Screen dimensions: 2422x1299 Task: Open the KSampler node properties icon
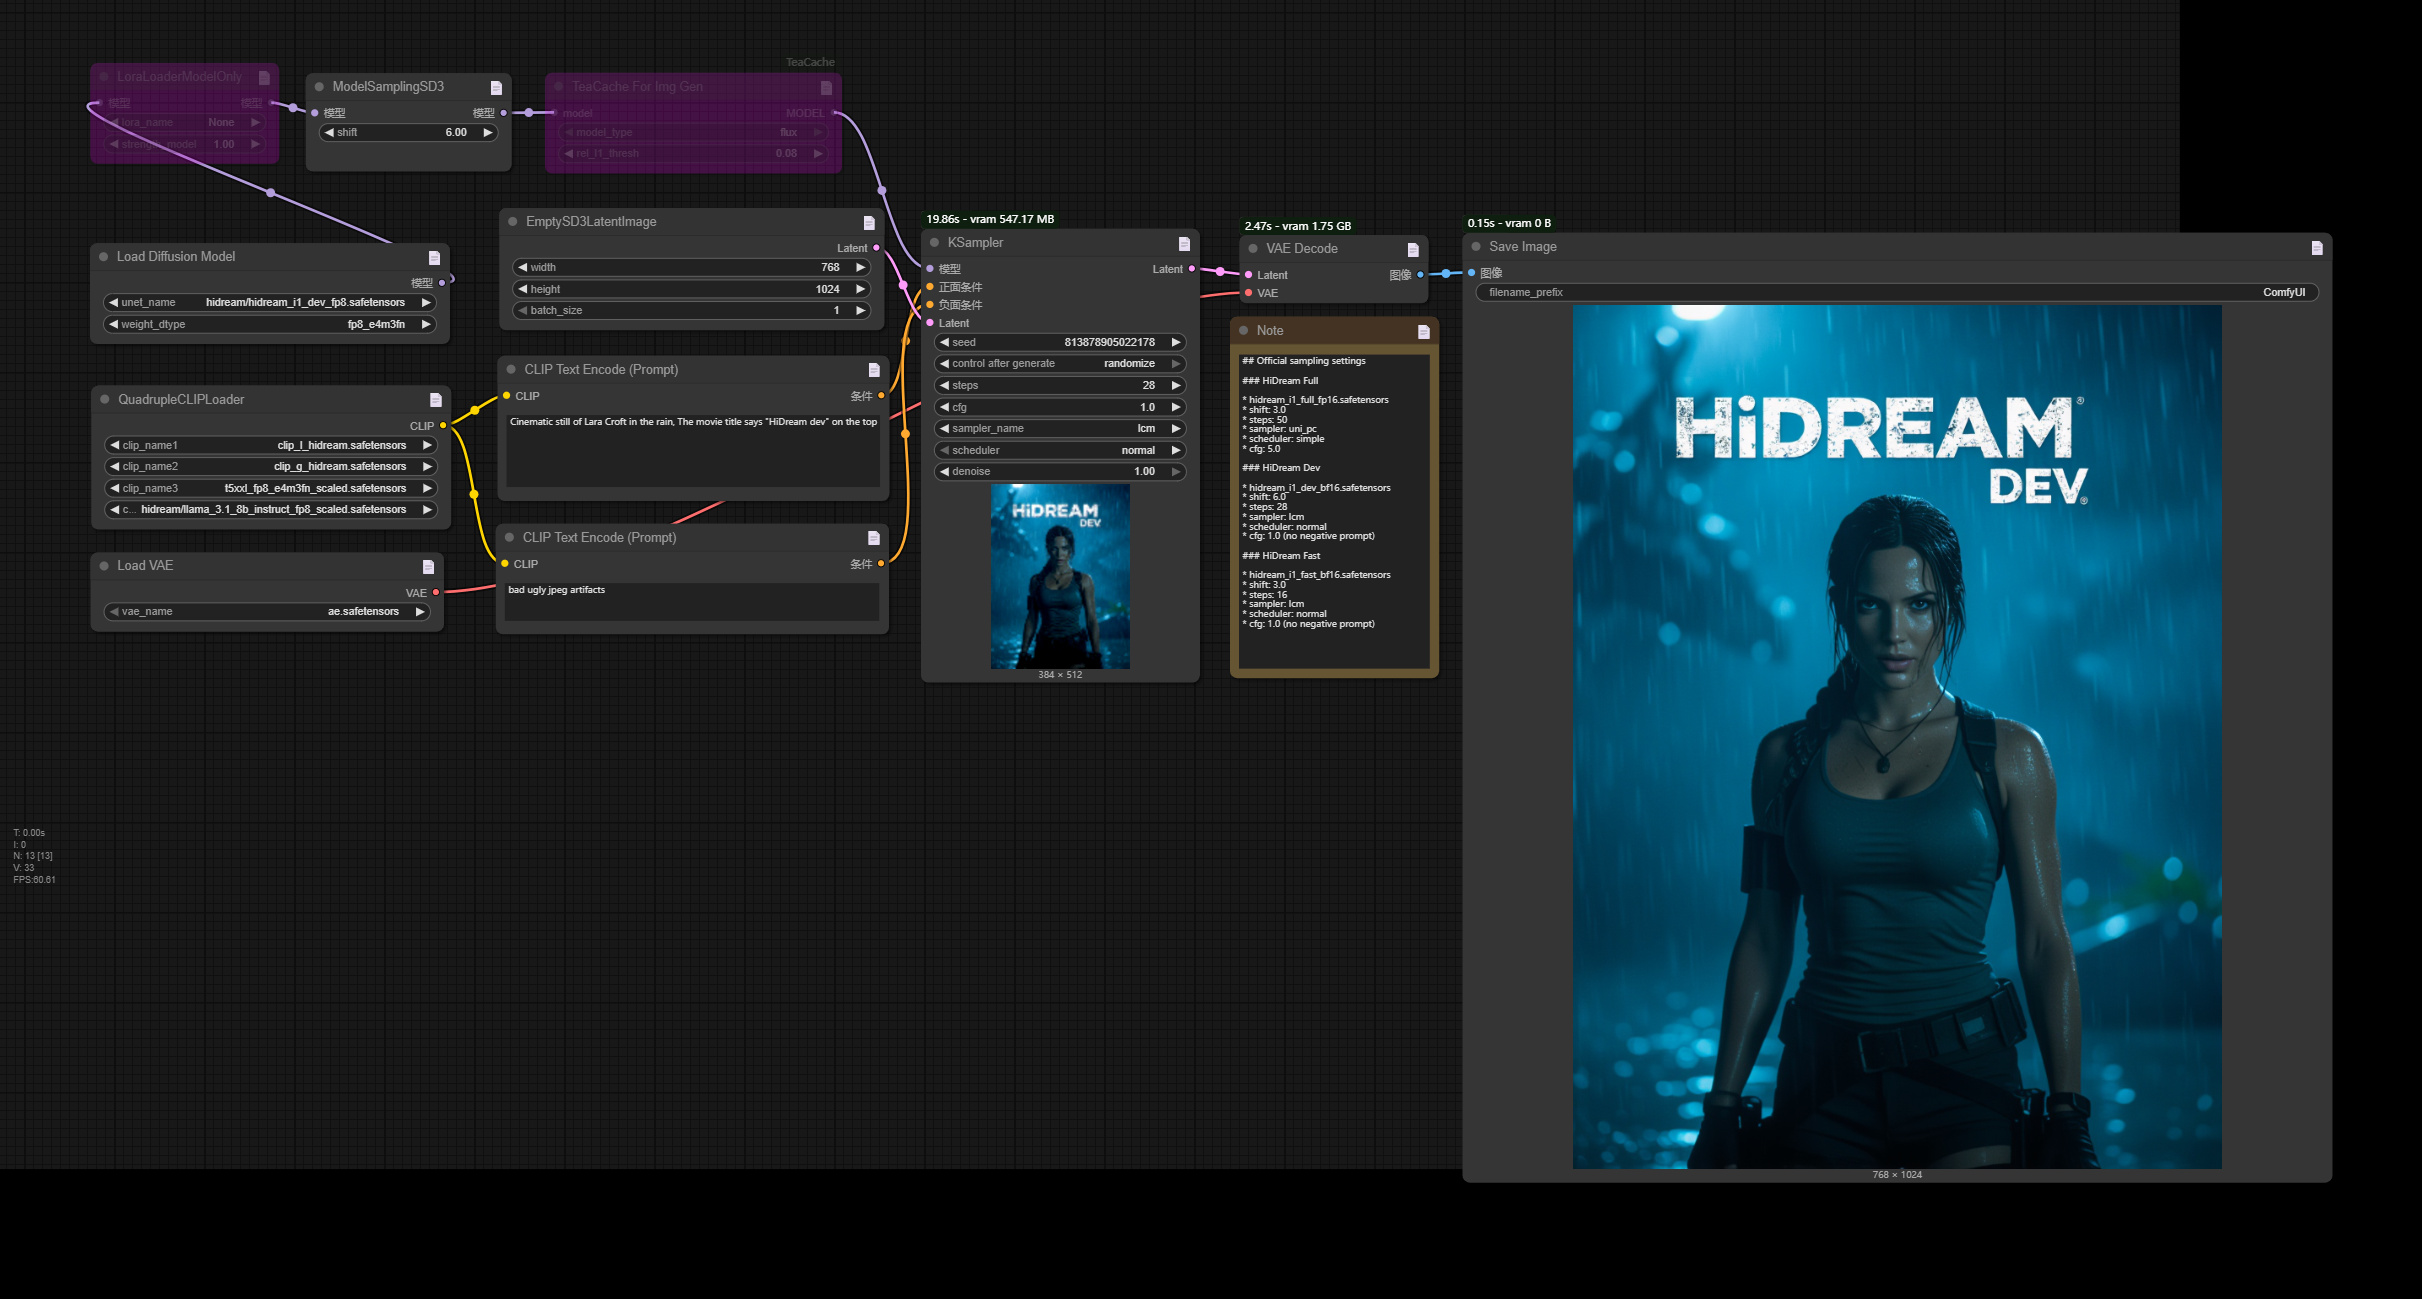click(1183, 242)
